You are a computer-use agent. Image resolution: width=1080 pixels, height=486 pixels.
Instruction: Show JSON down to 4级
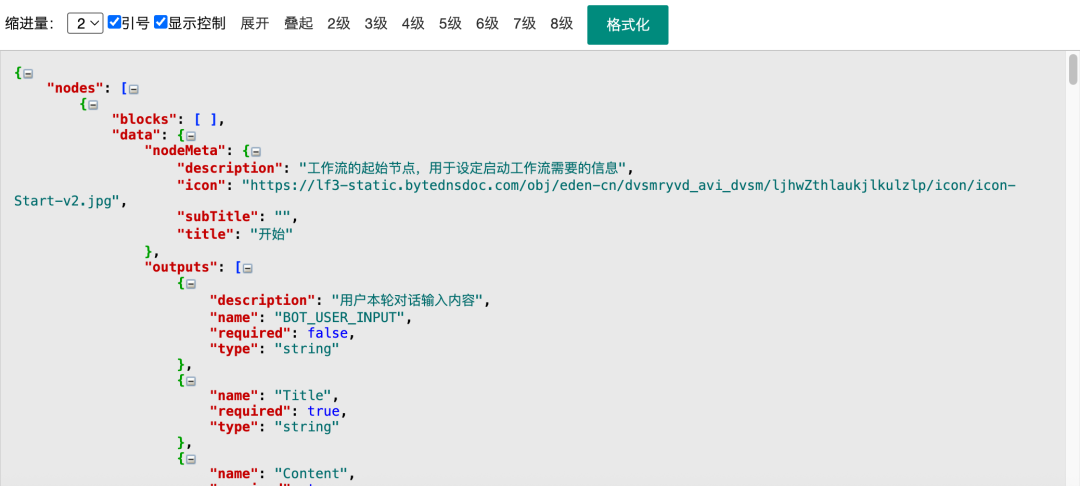[x=413, y=23]
